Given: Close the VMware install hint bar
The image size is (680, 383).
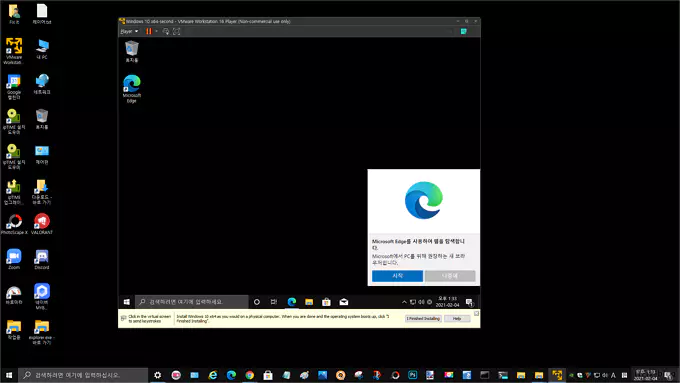Looking at the screenshot, I should (476, 313).
